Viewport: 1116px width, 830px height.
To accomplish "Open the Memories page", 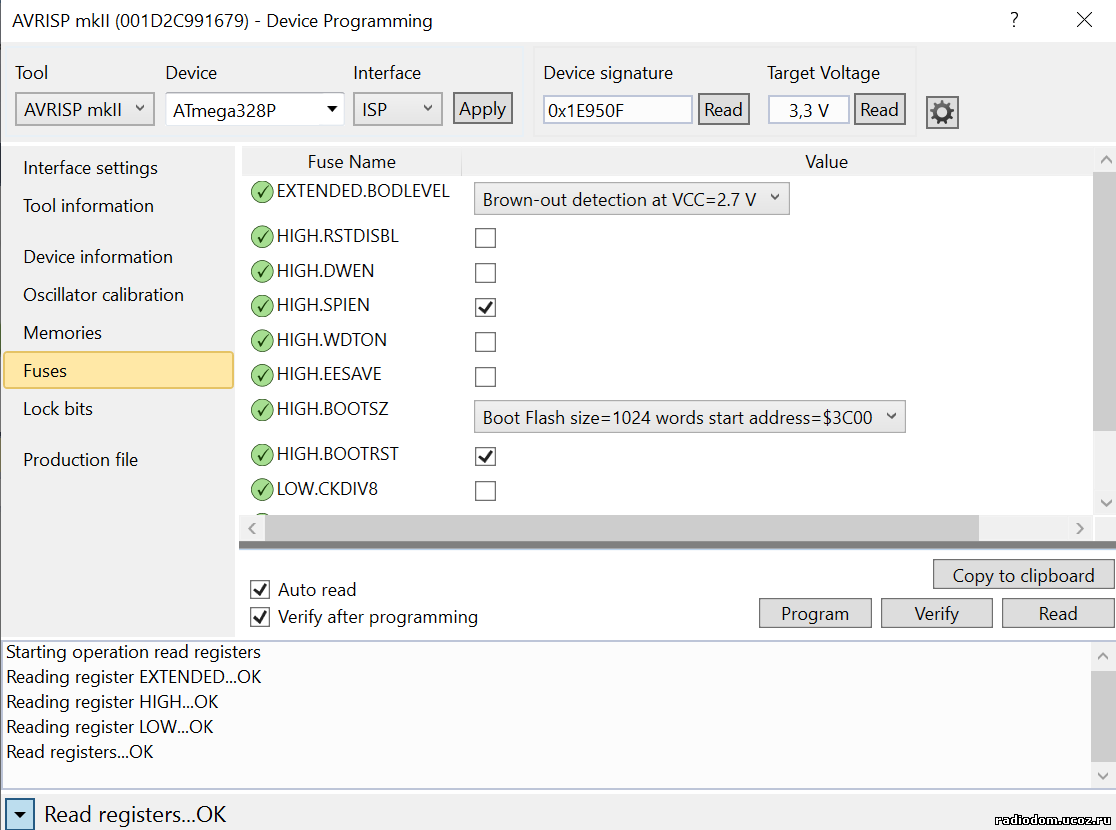I will click(x=62, y=332).
